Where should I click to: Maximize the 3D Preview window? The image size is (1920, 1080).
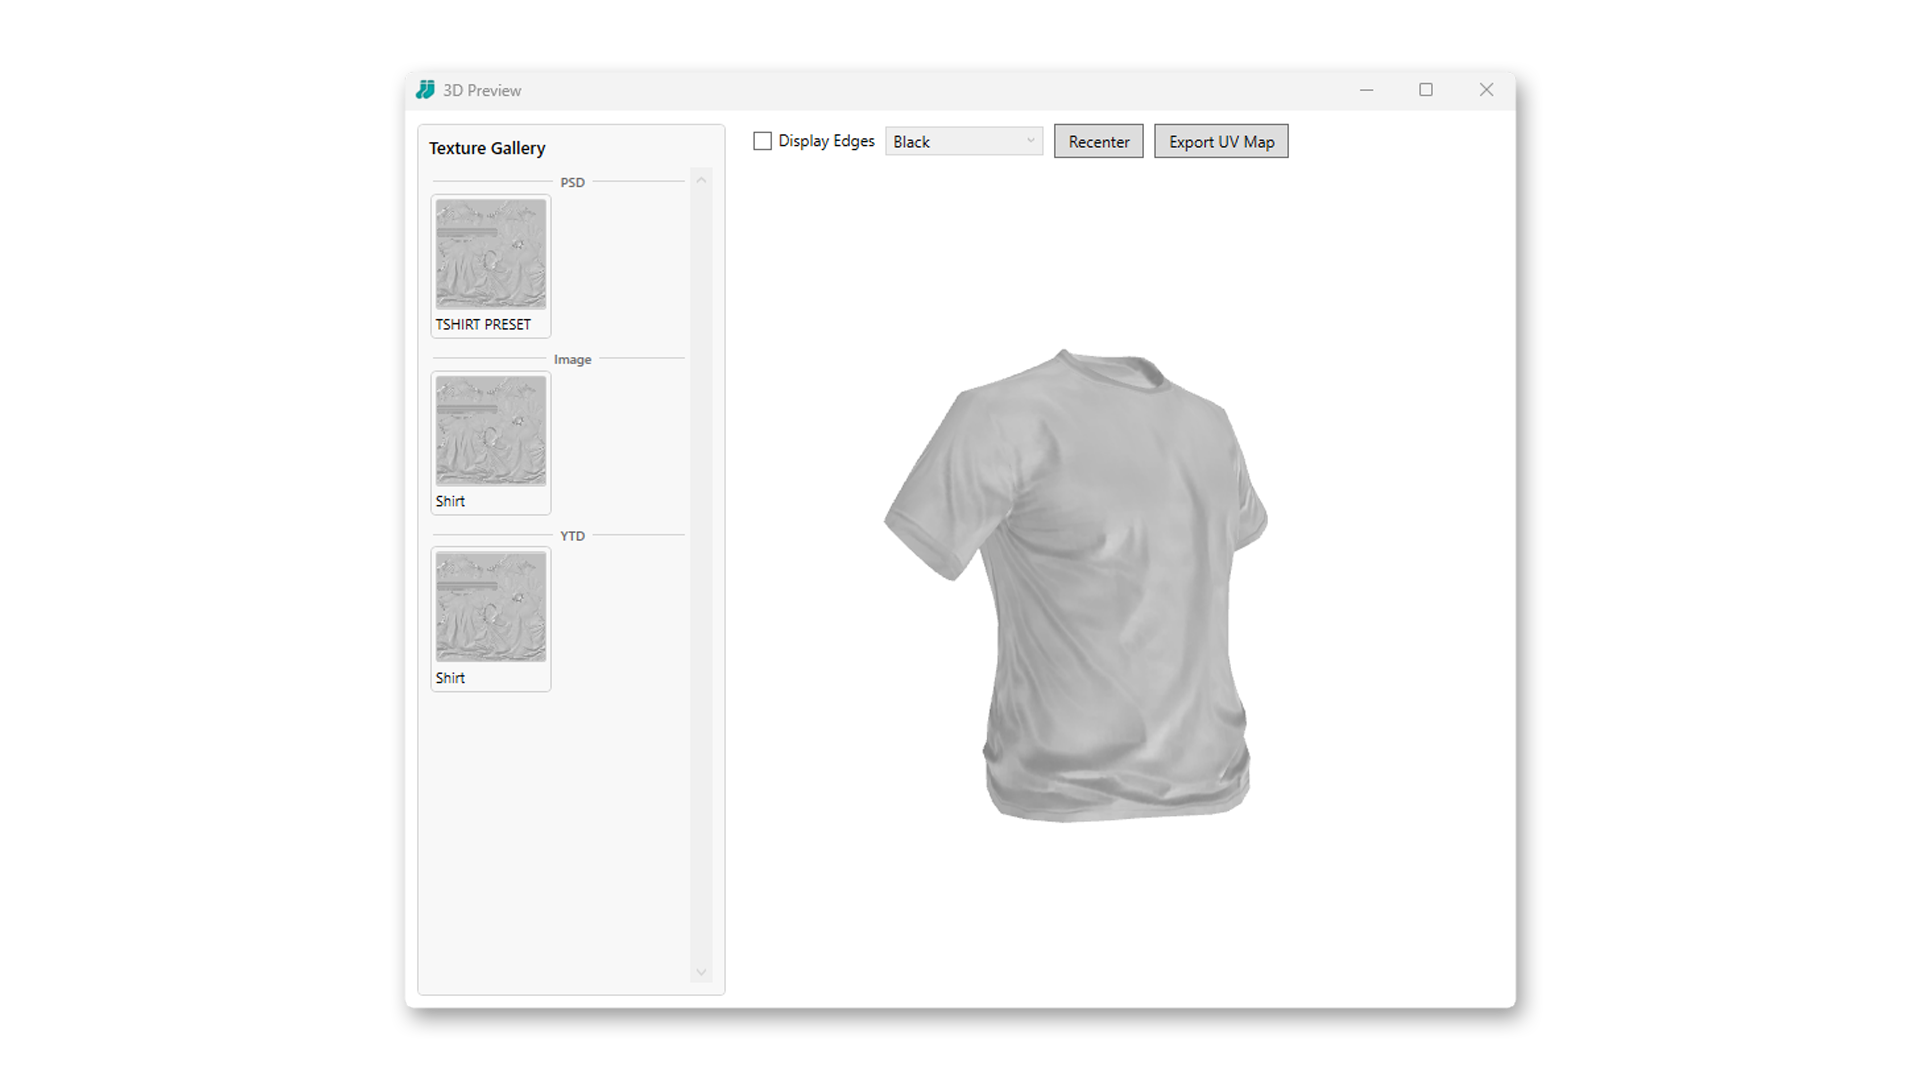click(x=1426, y=90)
